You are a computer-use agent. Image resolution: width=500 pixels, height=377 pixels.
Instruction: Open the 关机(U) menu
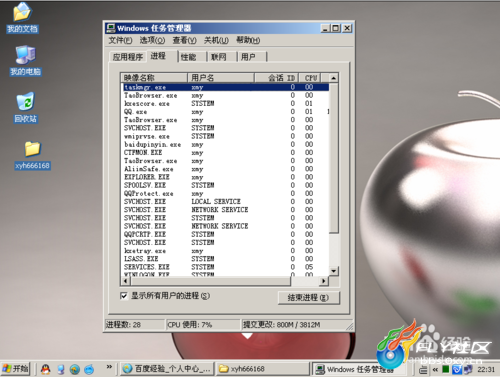[x=216, y=40]
